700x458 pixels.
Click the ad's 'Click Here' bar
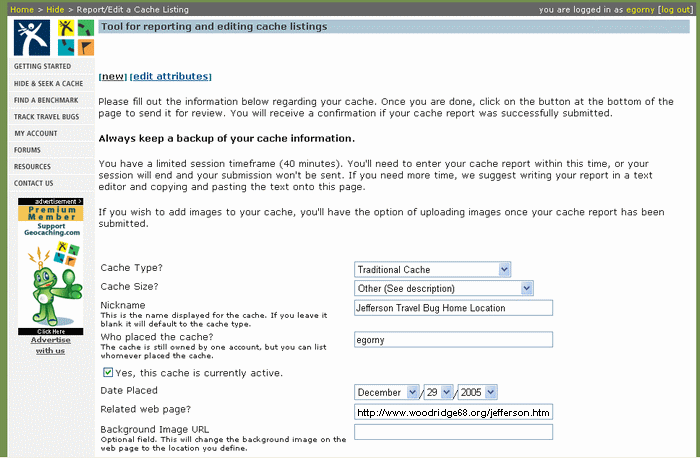coord(50,332)
